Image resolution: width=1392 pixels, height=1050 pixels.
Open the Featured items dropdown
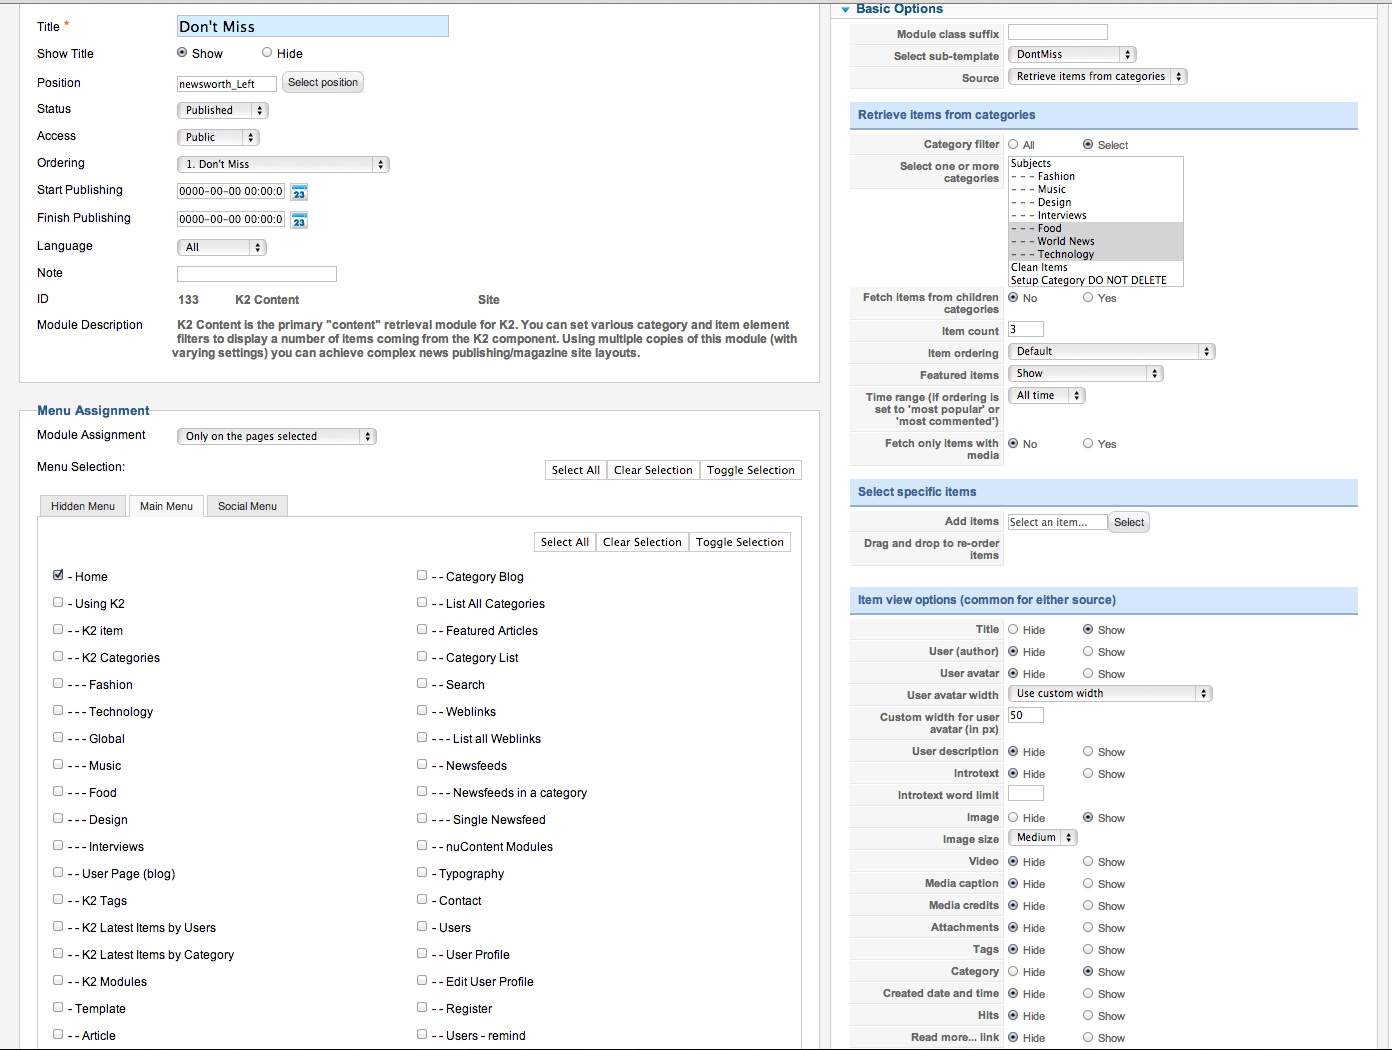[1086, 373]
